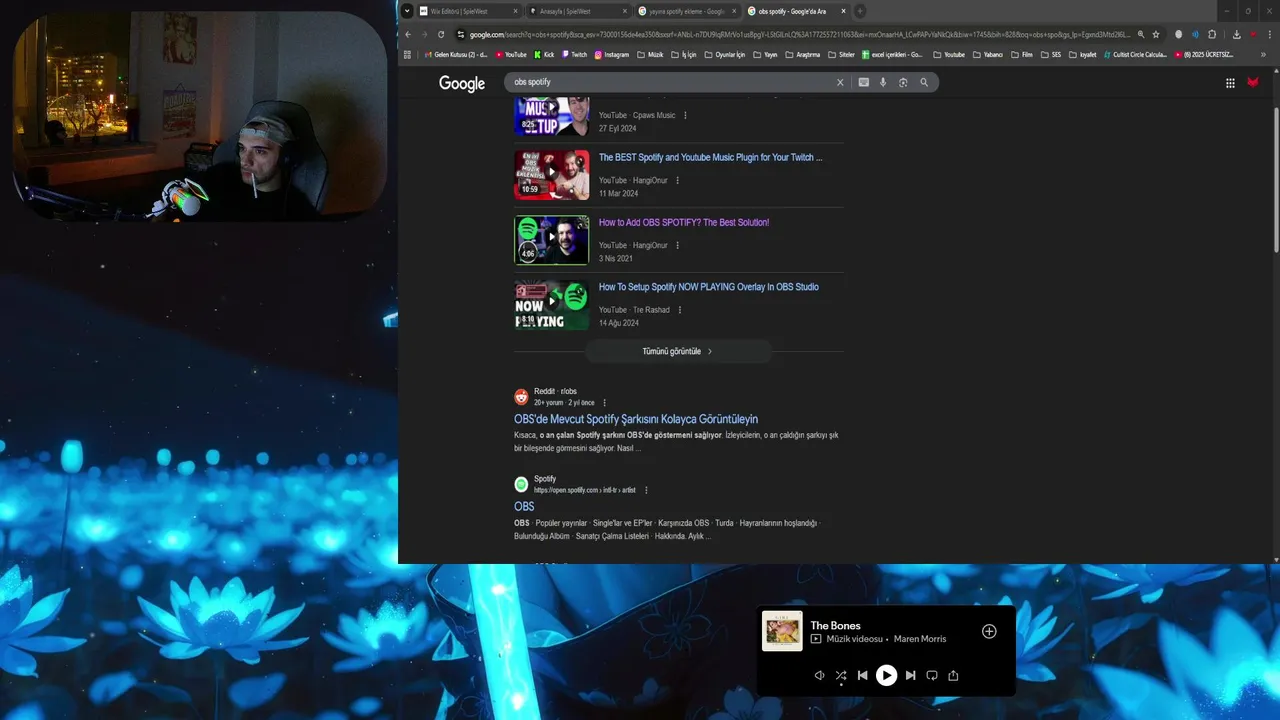Open Gelen Kutusu bookmark
Viewport: 1280px width, 720px height.
[x=456, y=55]
